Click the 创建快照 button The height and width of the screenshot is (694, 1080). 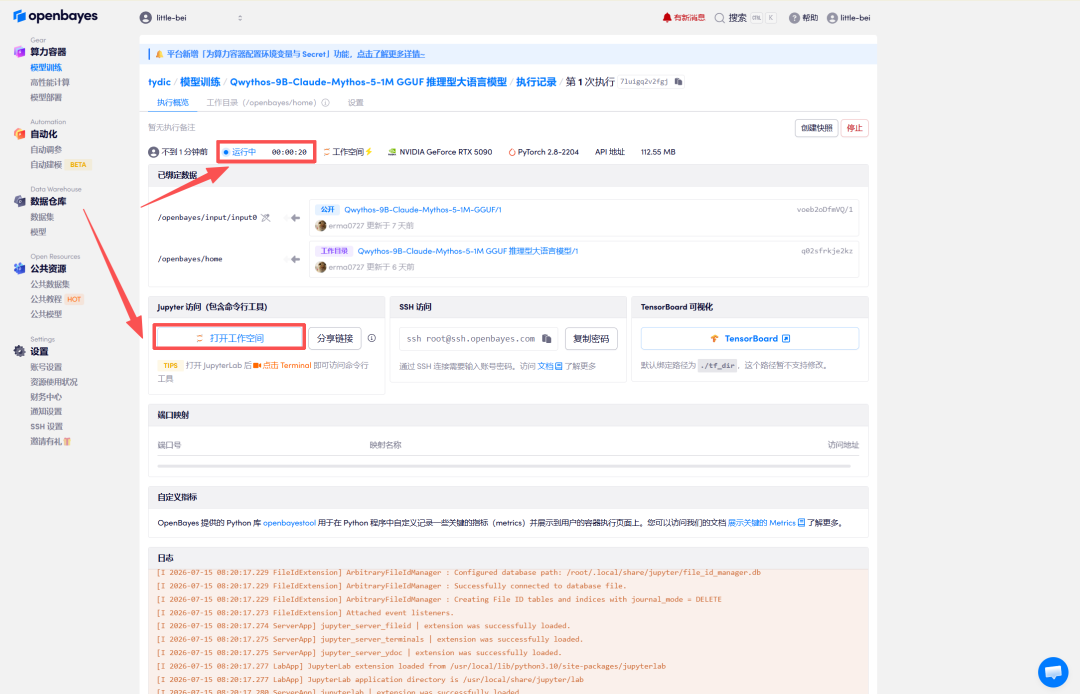(x=816, y=128)
